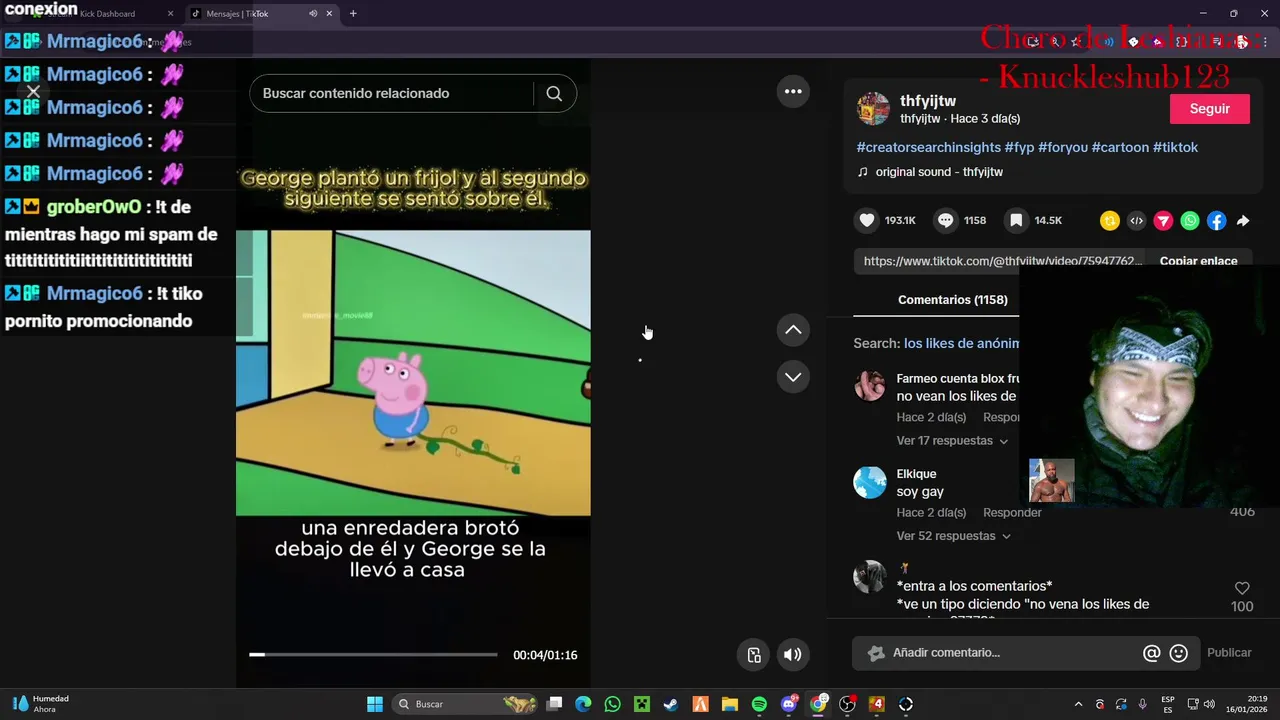
Task: Open the Elkique username link
Action: pyautogui.click(x=916, y=474)
